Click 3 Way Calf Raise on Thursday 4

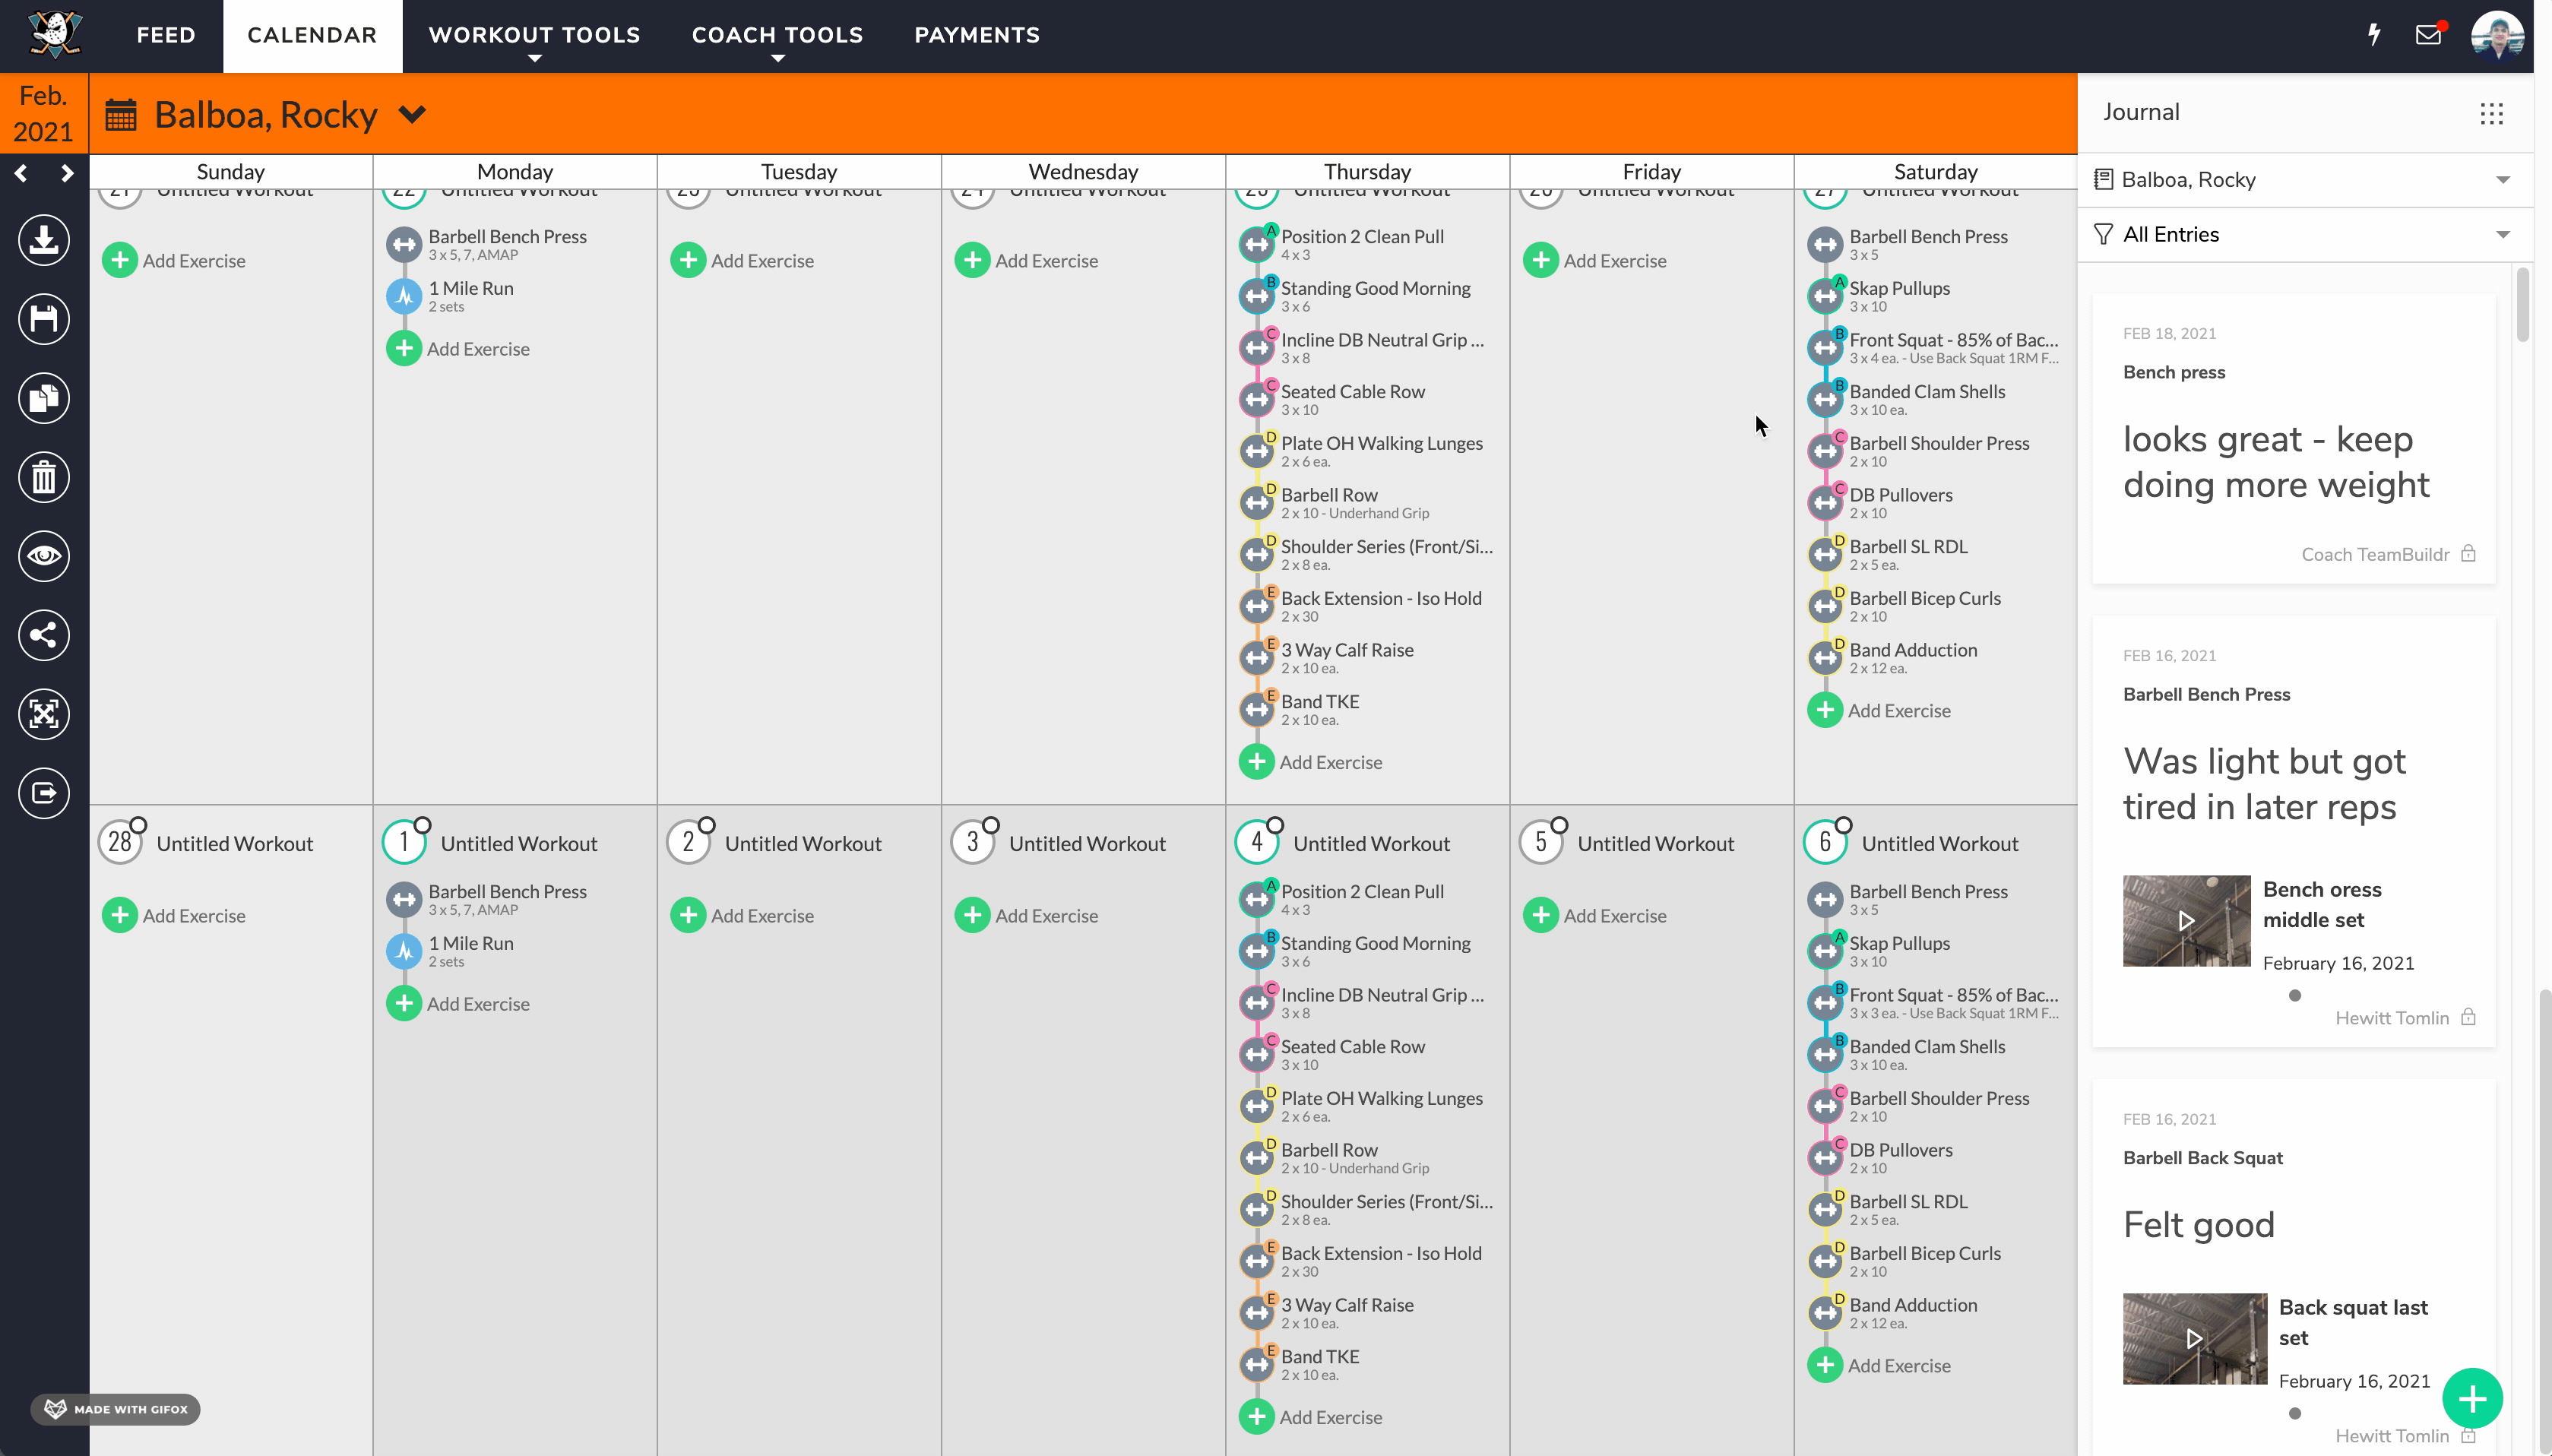click(x=1347, y=1313)
